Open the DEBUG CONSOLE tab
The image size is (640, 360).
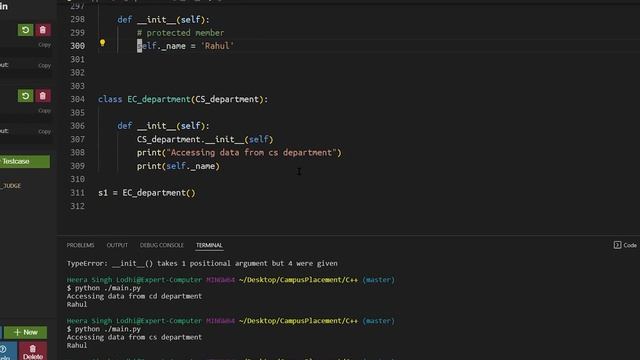(x=162, y=245)
